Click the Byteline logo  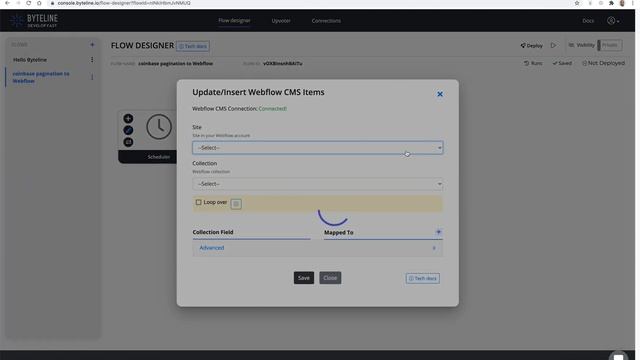[34, 20]
